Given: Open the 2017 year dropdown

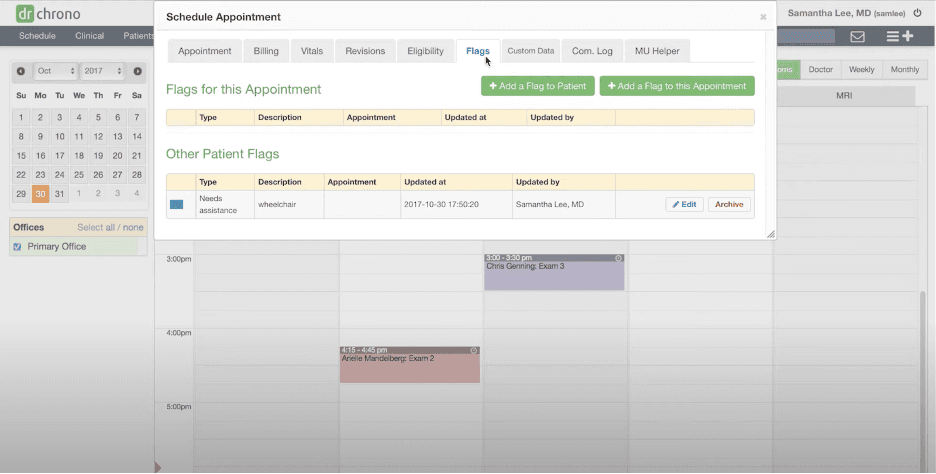Looking at the screenshot, I should [103, 72].
